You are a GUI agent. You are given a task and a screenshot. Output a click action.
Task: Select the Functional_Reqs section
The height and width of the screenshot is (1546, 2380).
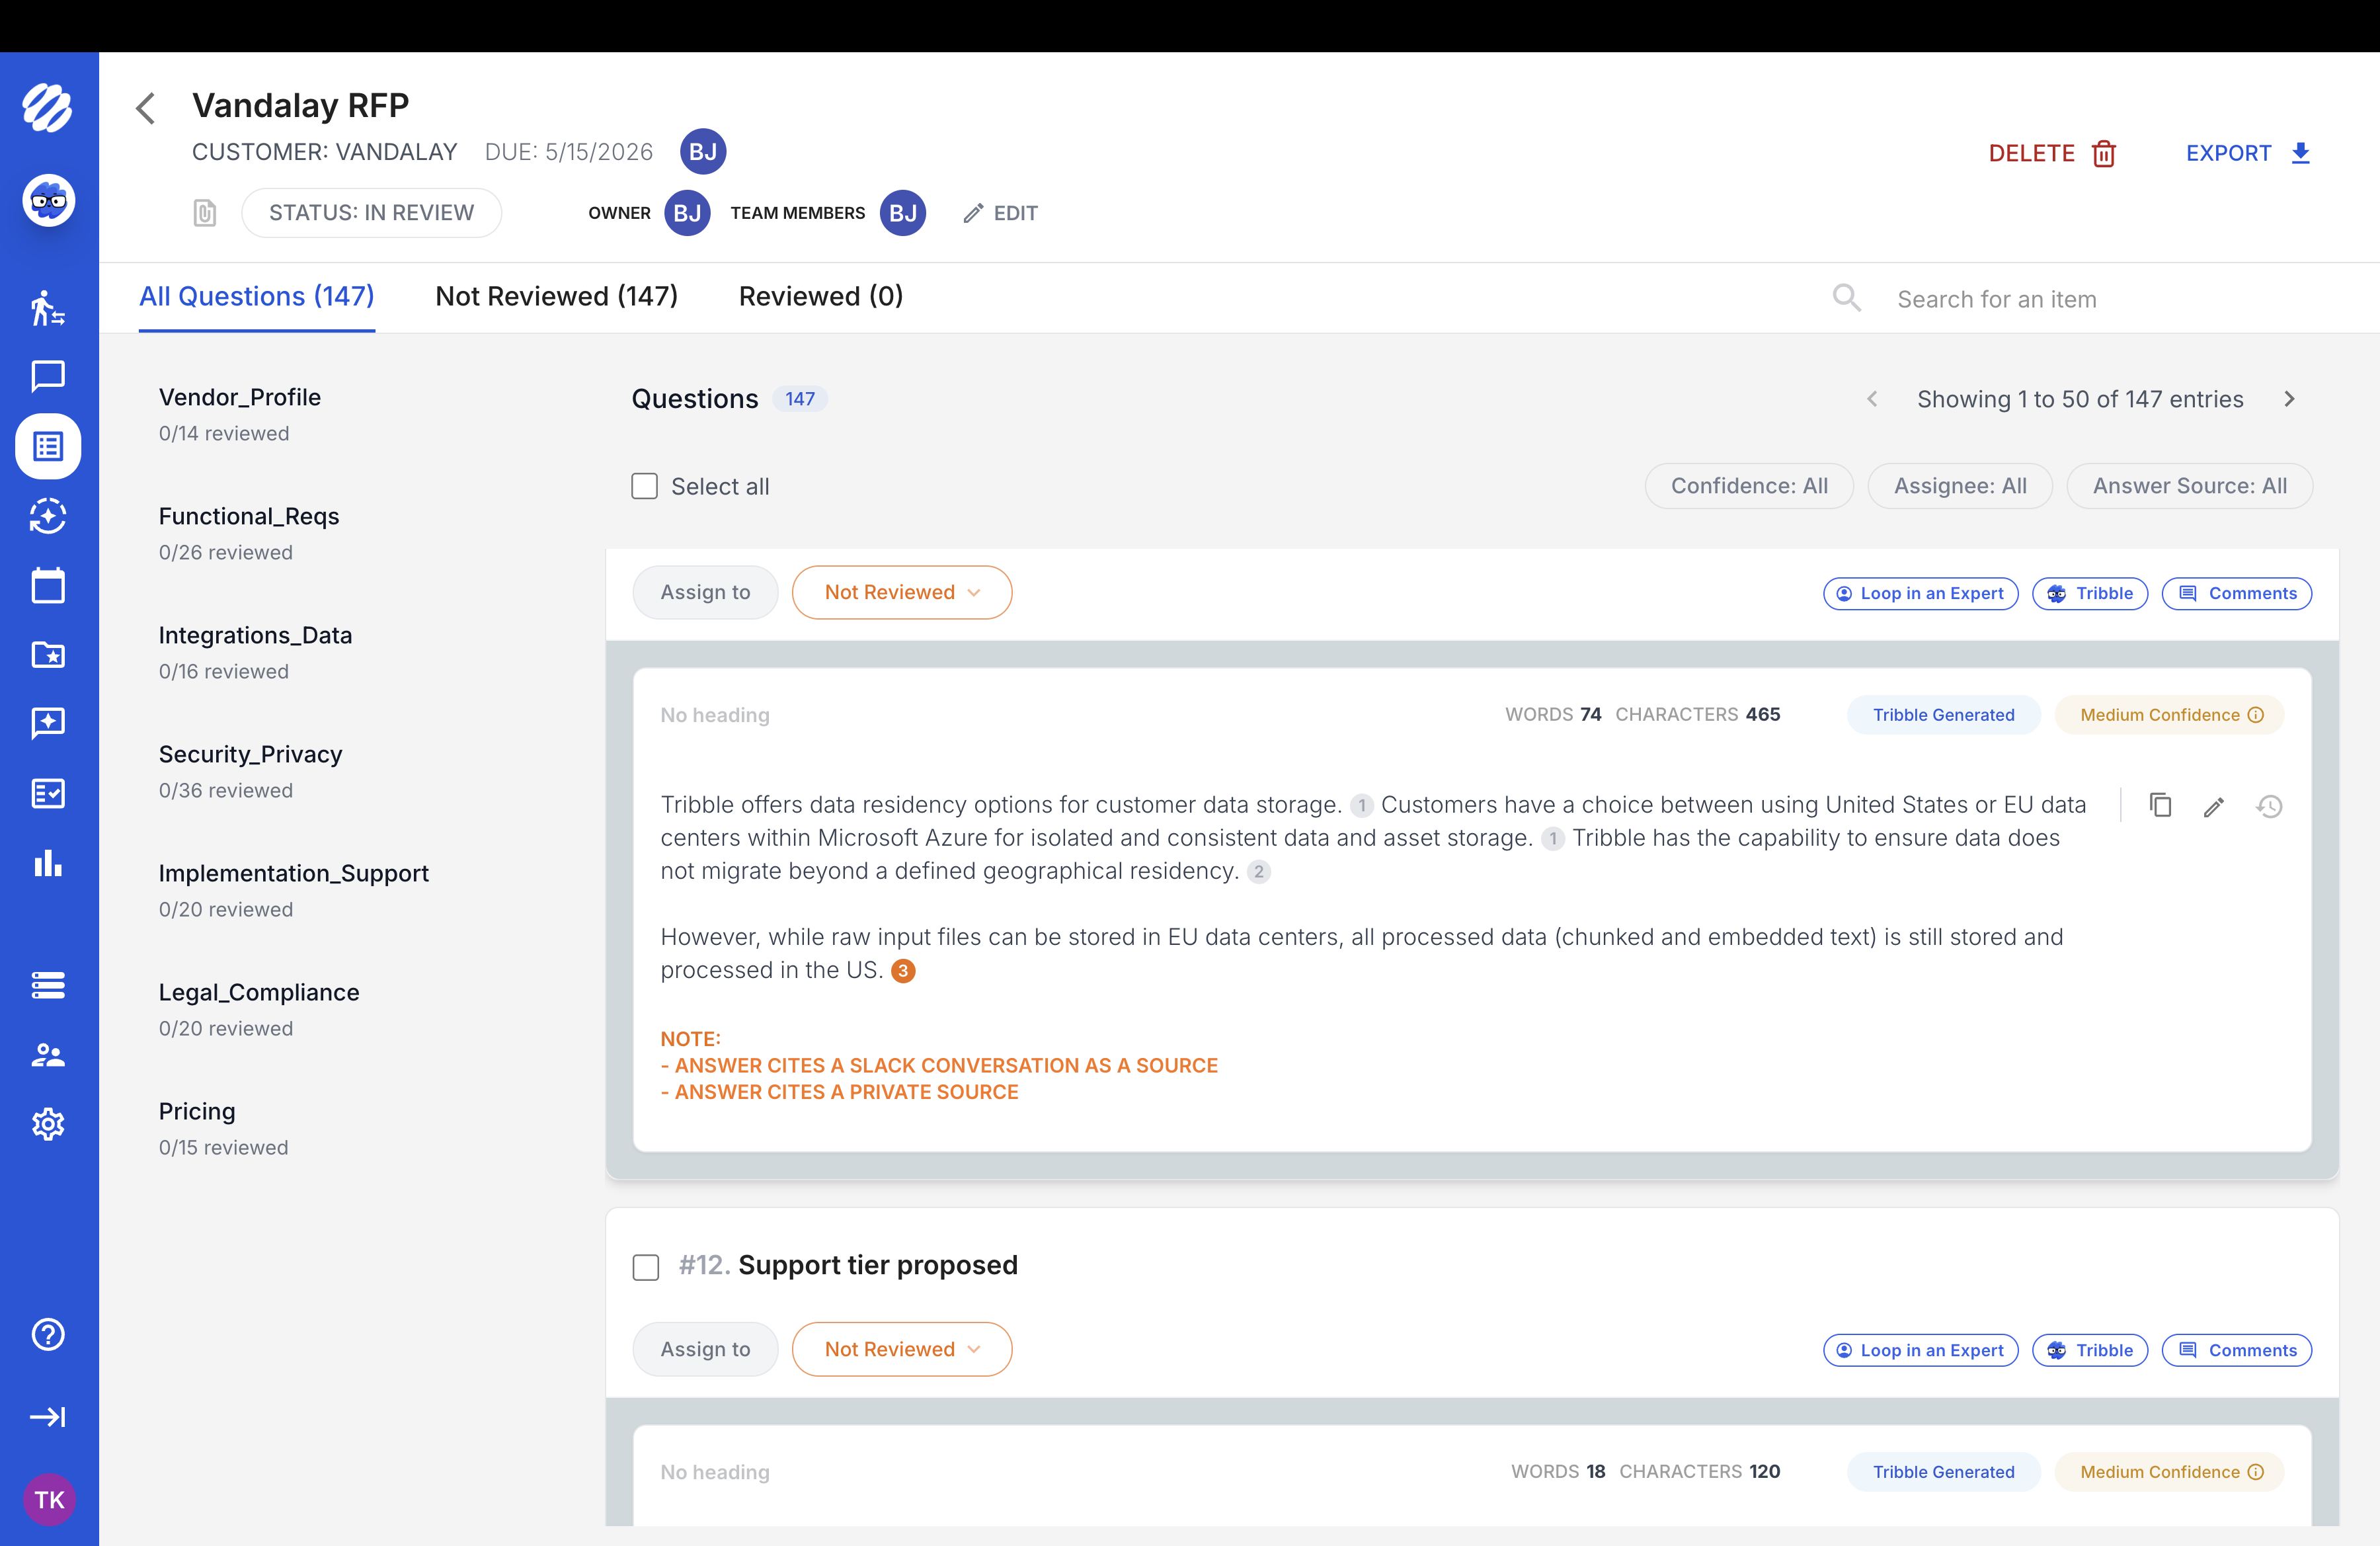(249, 533)
